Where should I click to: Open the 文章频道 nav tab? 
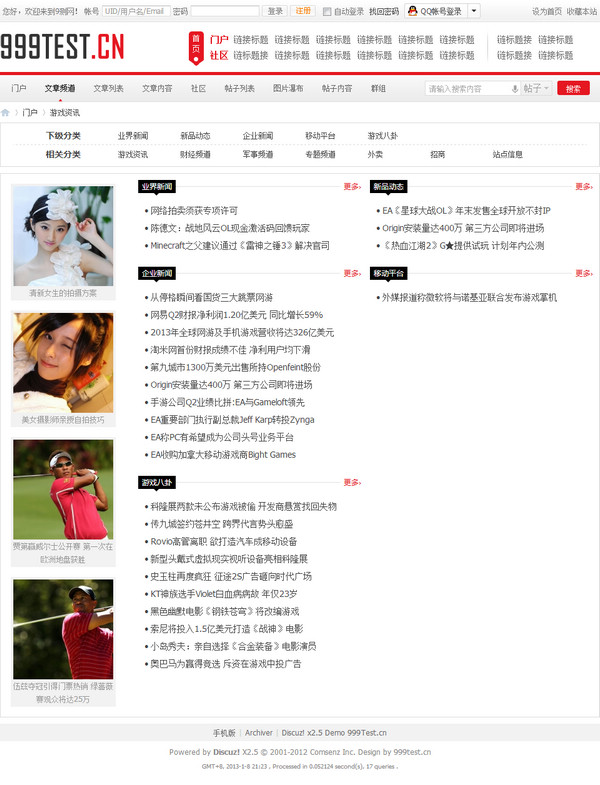coord(60,88)
